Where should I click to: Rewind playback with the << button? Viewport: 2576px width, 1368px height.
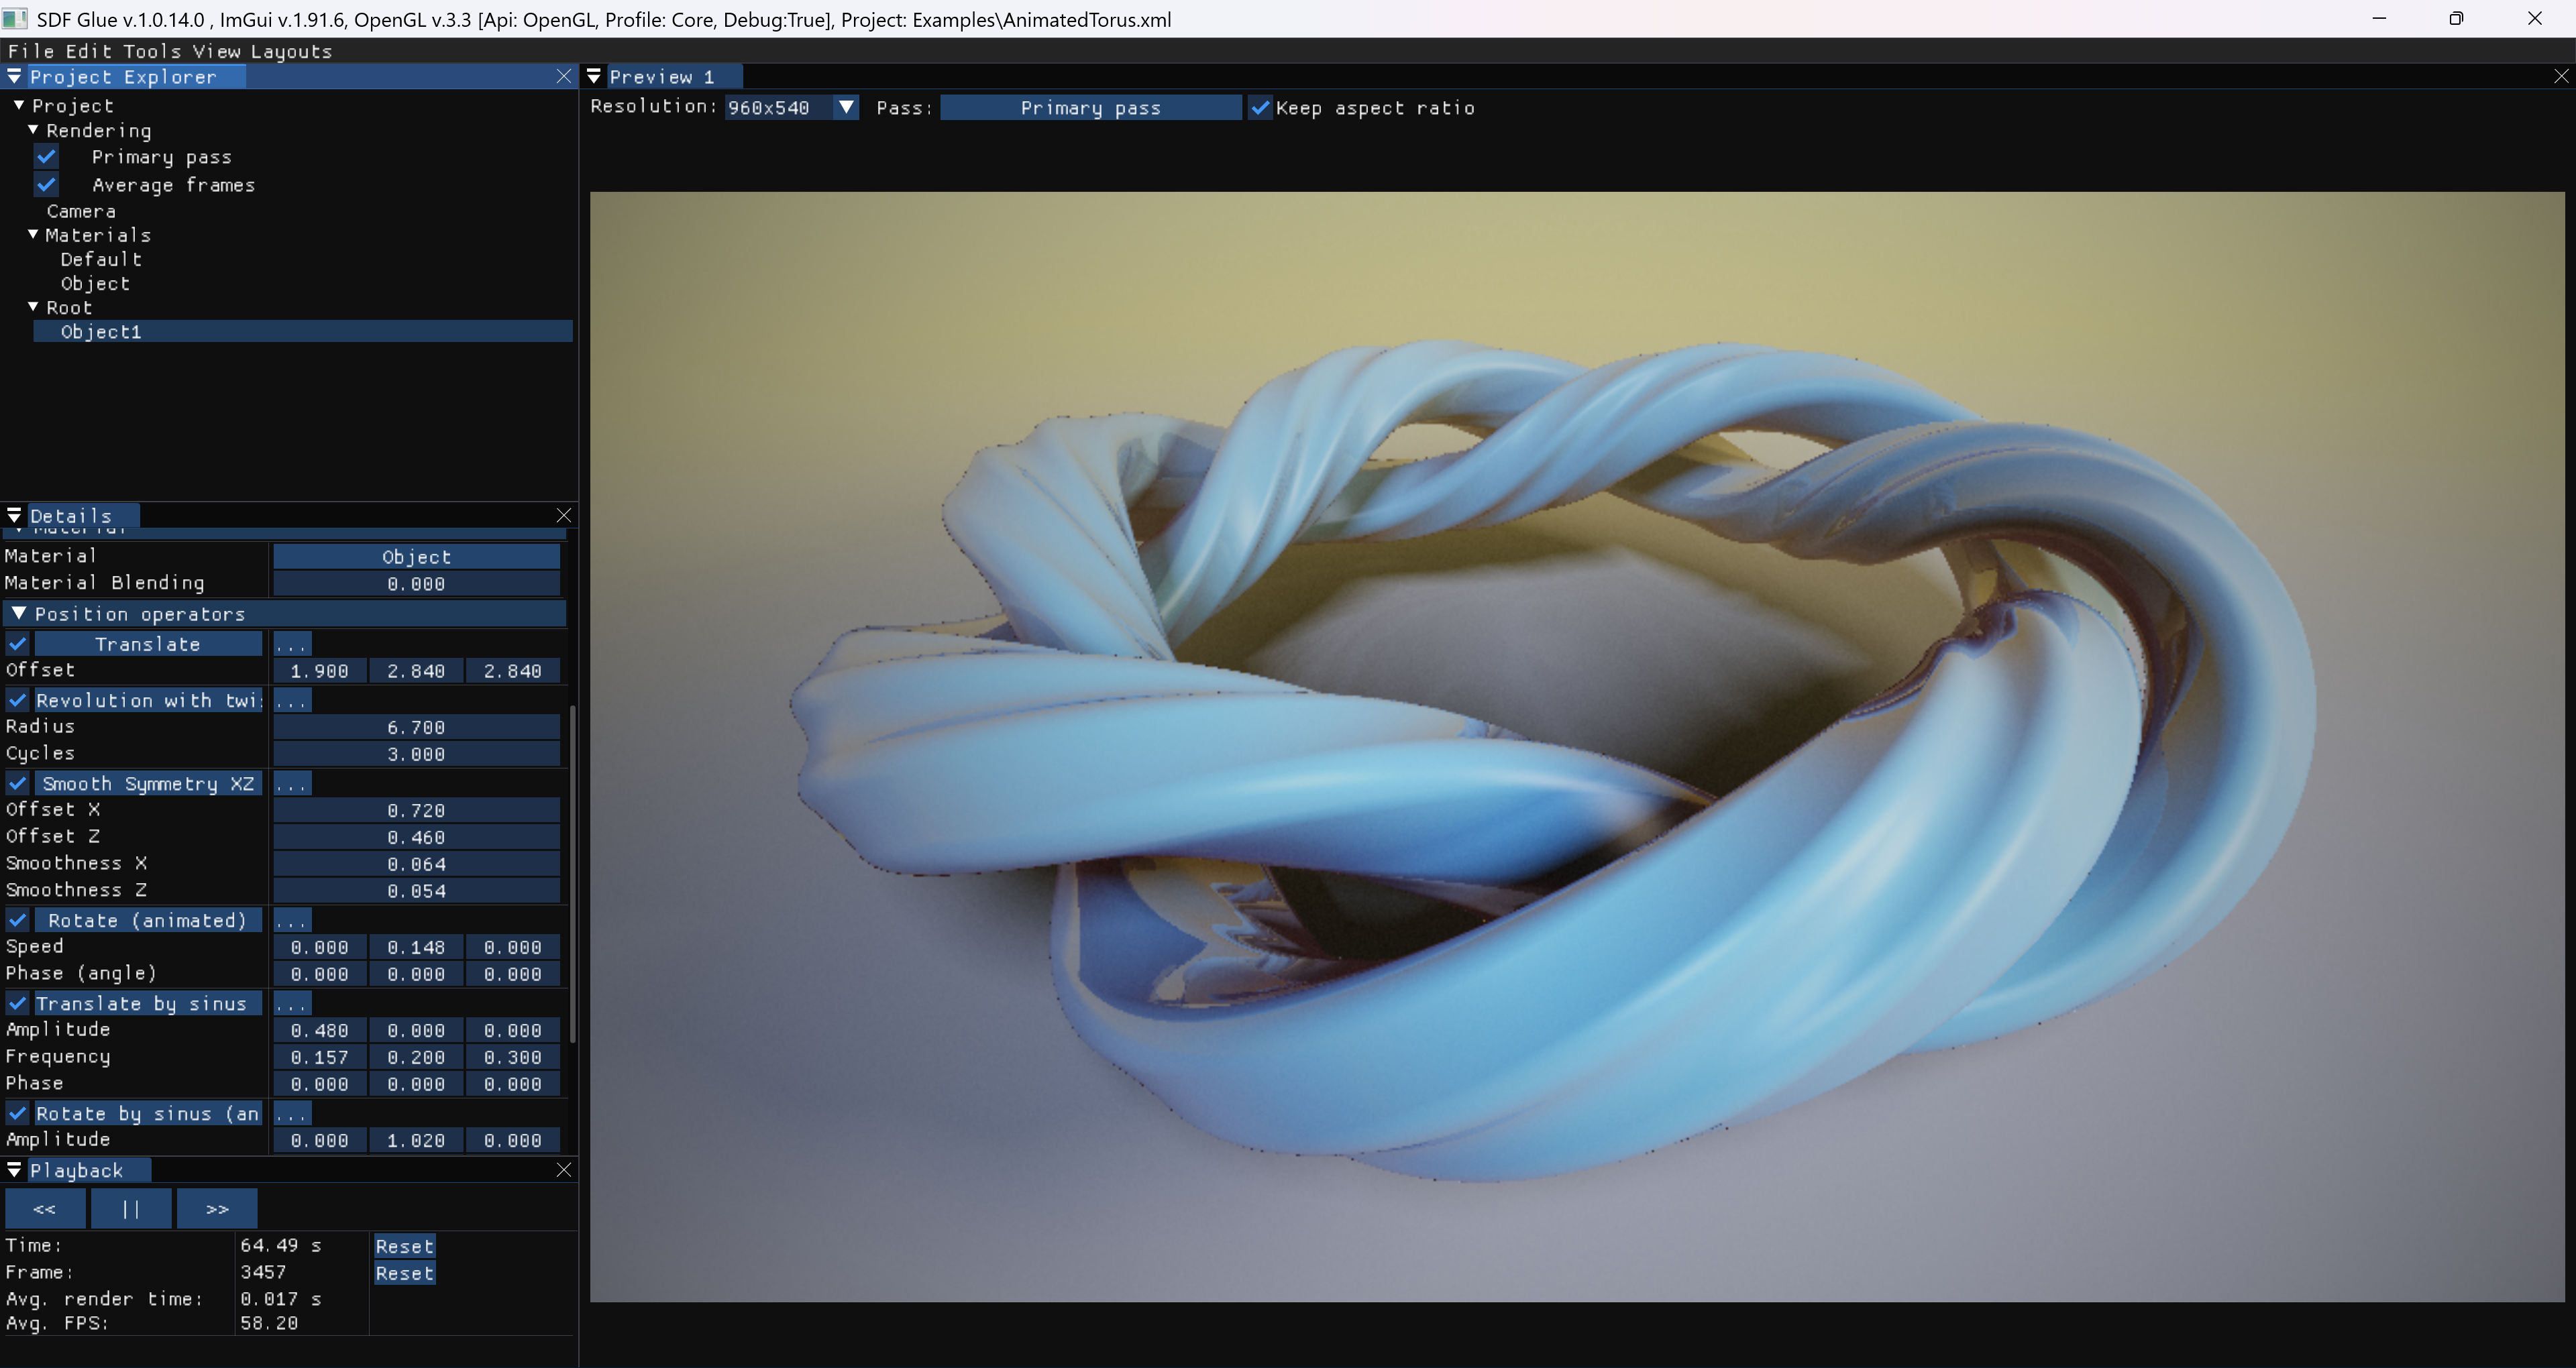[x=45, y=1209]
